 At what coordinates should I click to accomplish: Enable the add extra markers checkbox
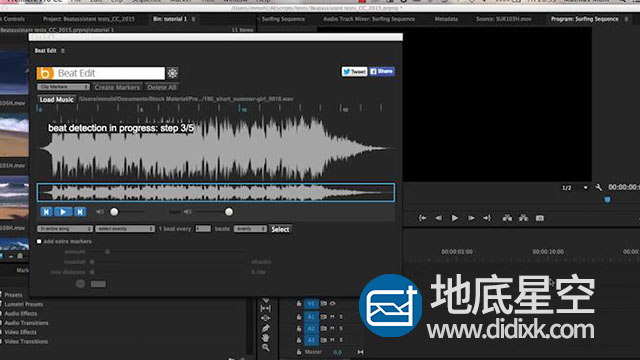tap(39, 242)
